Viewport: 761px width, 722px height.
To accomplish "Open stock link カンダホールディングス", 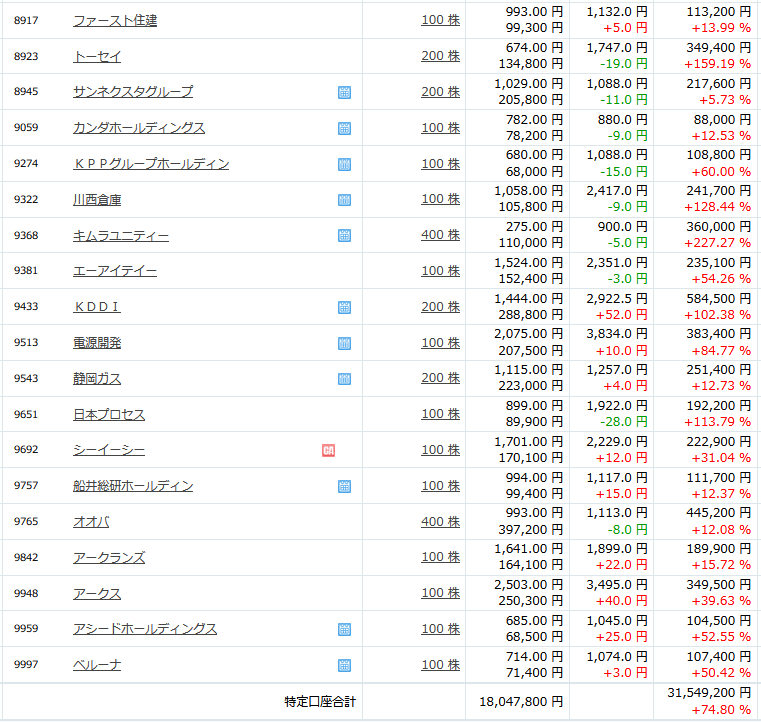I will (x=139, y=128).
